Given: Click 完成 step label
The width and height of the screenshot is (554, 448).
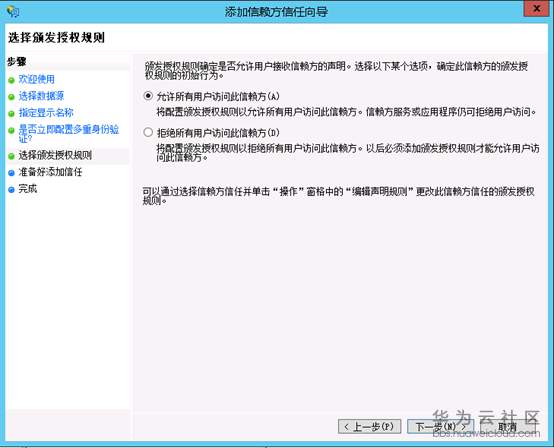Looking at the screenshot, I should [x=28, y=189].
